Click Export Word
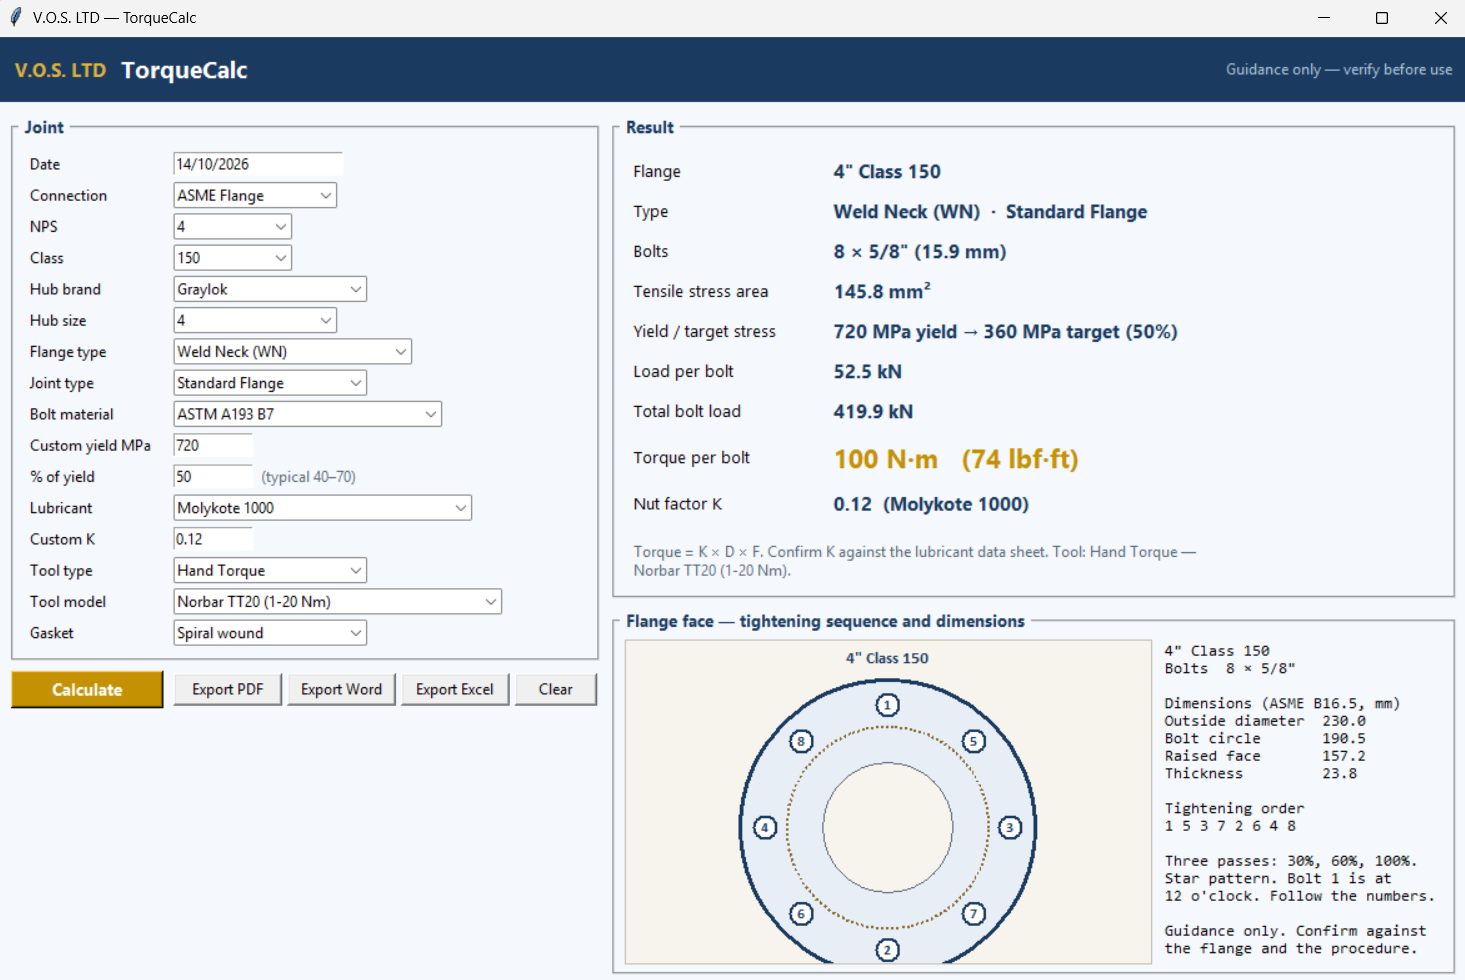Image resolution: width=1465 pixels, height=980 pixels. click(341, 690)
